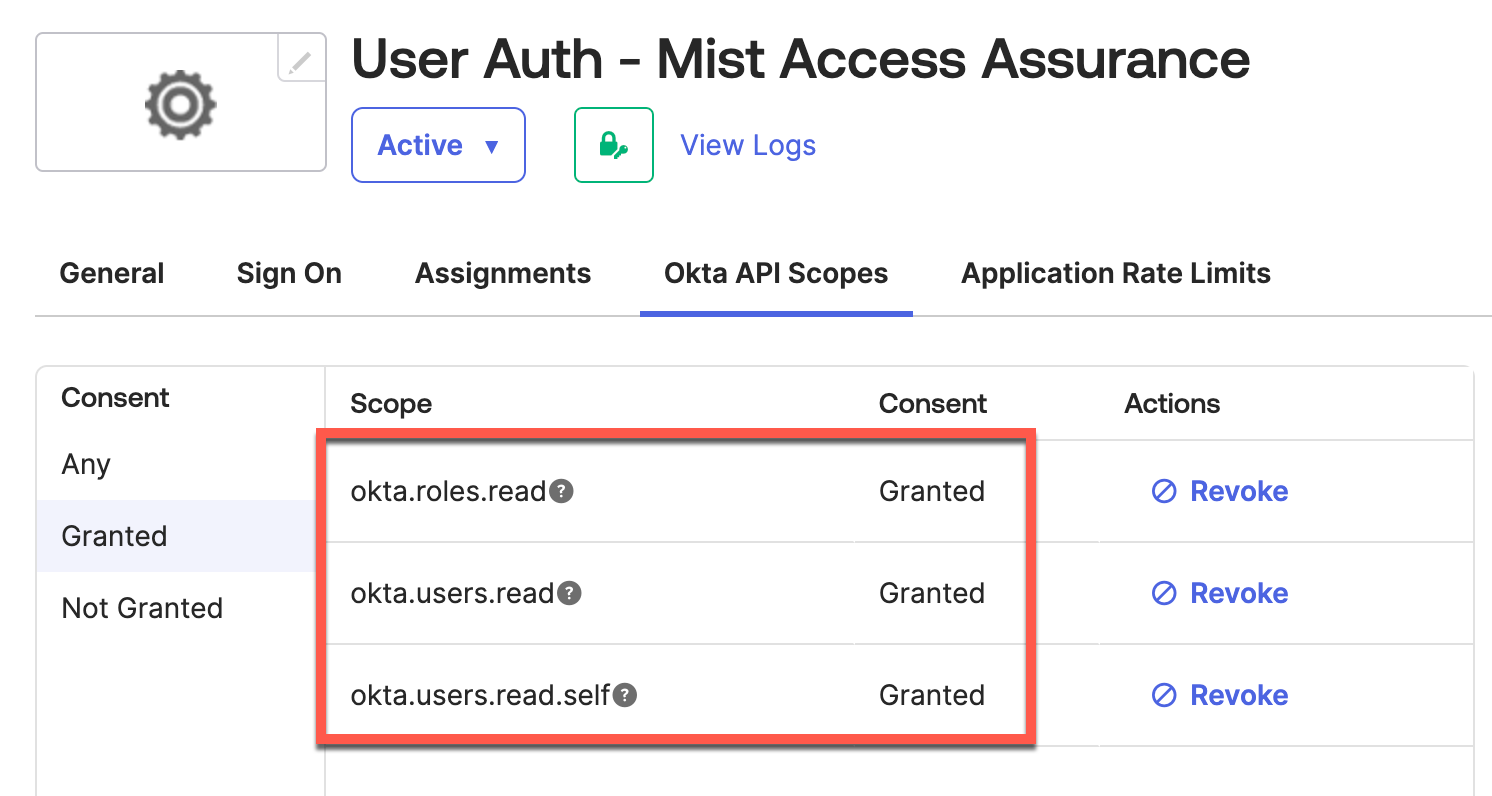The width and height of the screenshot is (1492, 796).
Task: Select the Okta API Scopes tab
Action: click(x=776, y=273)
